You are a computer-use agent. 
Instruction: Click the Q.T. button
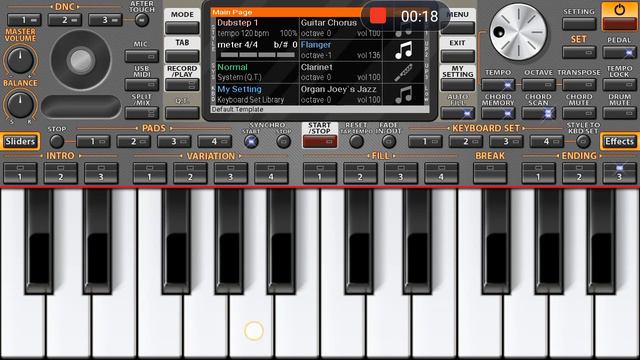(x=182, y=113)
